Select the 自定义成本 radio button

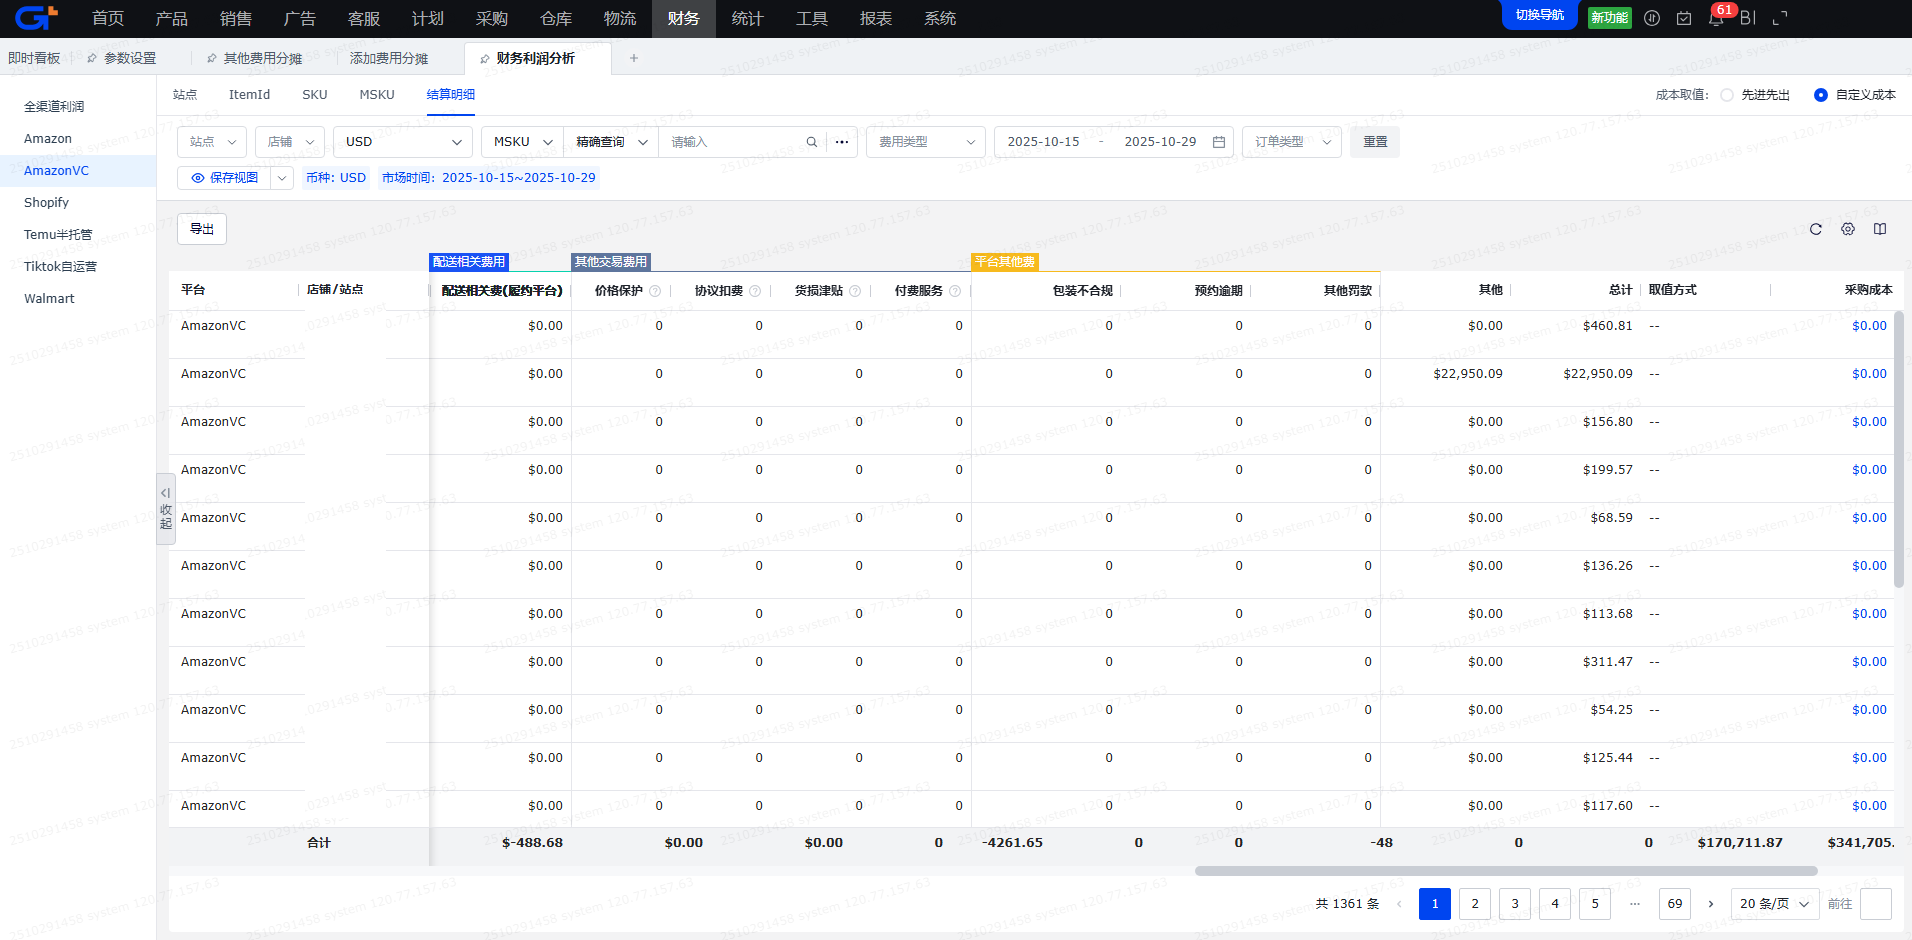[1821, 95]
